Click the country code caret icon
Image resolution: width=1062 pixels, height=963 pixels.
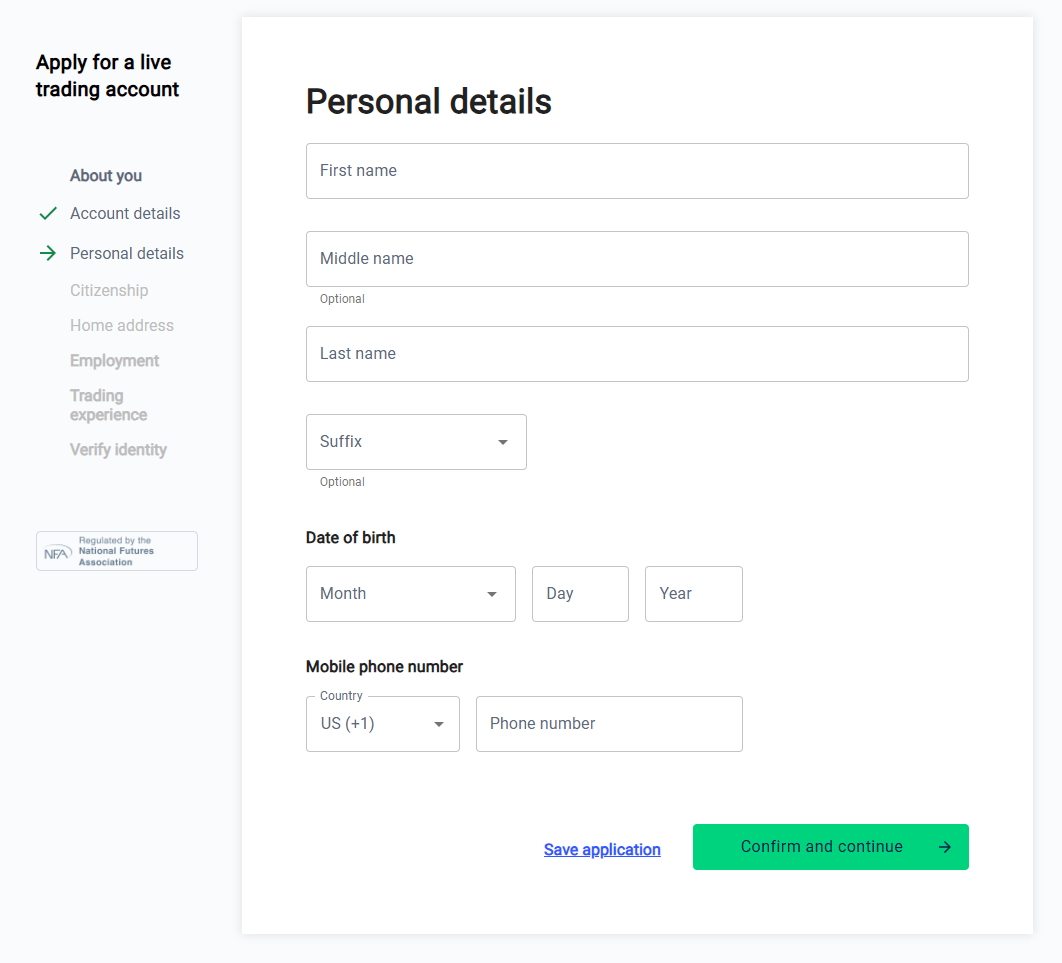tap(439, 725)
